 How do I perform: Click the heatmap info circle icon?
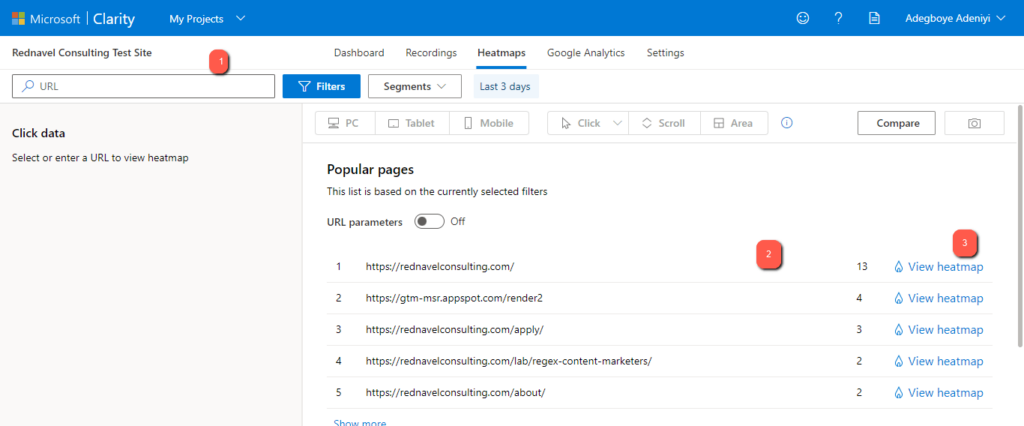pos(787,123)
